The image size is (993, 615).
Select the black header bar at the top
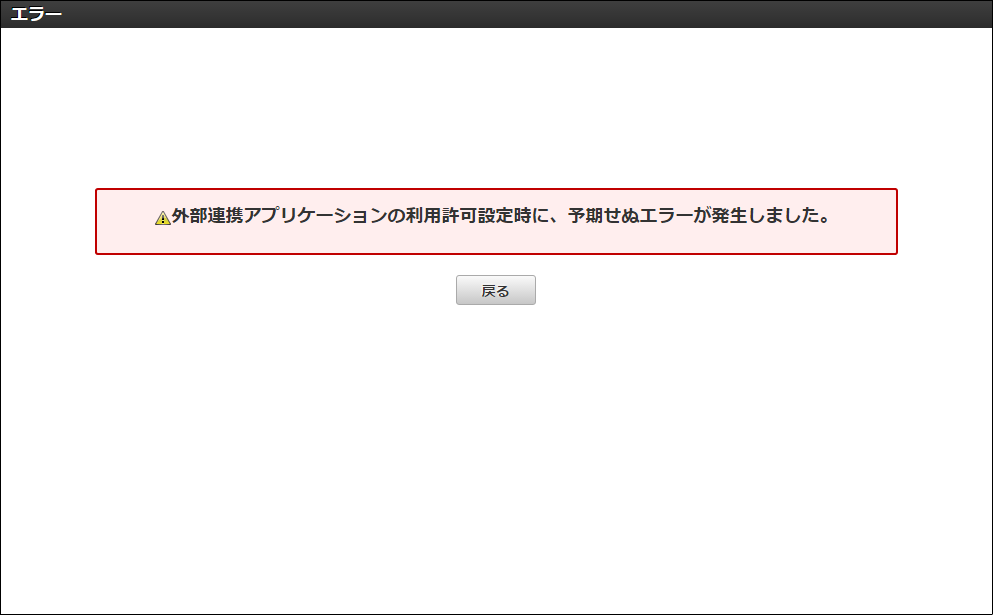click(x=496, y=14)
